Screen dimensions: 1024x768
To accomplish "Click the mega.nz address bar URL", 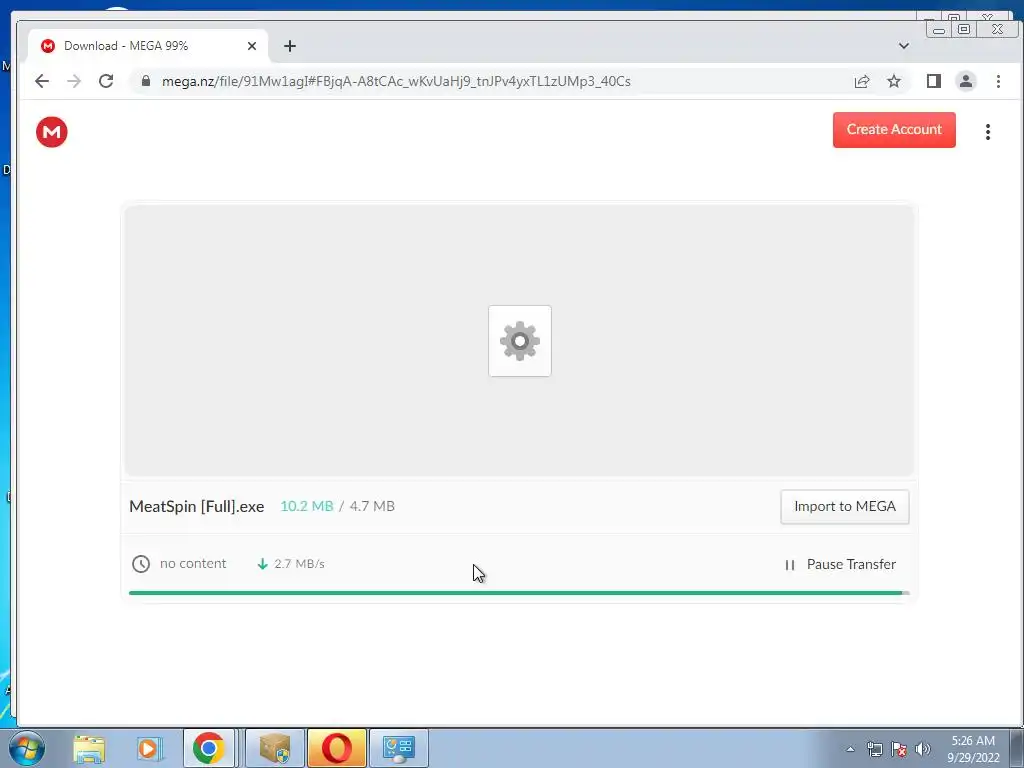I will pos(396,82).
